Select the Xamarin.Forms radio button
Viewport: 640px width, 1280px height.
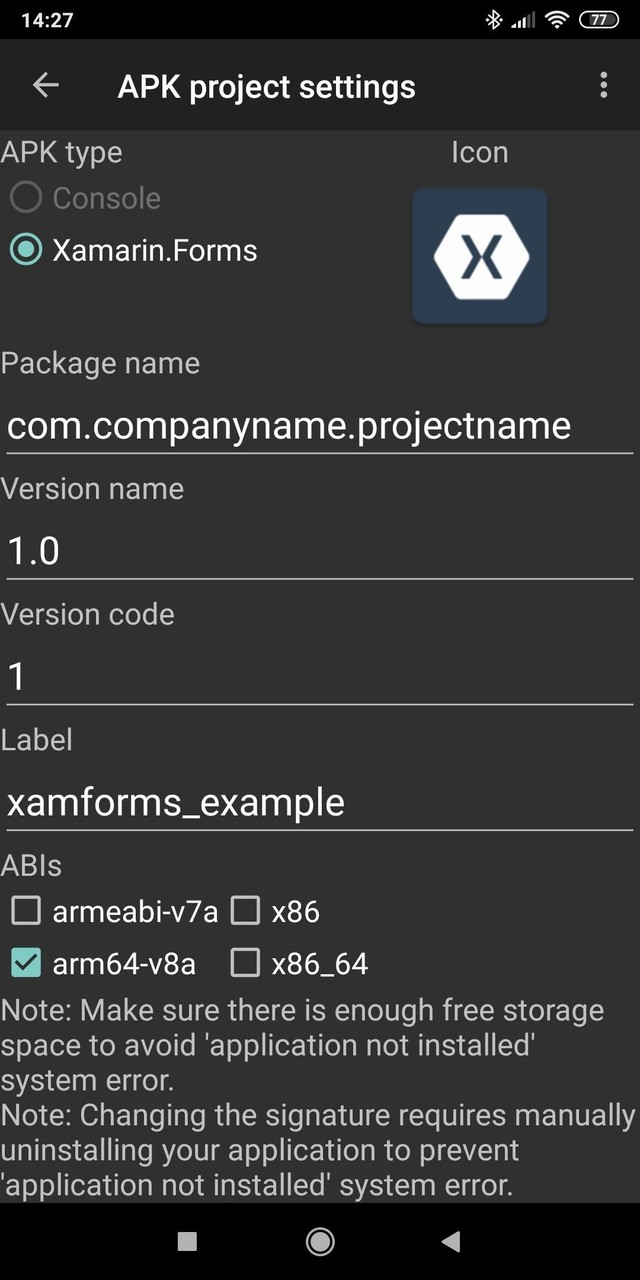pyautogui.click(x=26, y=250)
